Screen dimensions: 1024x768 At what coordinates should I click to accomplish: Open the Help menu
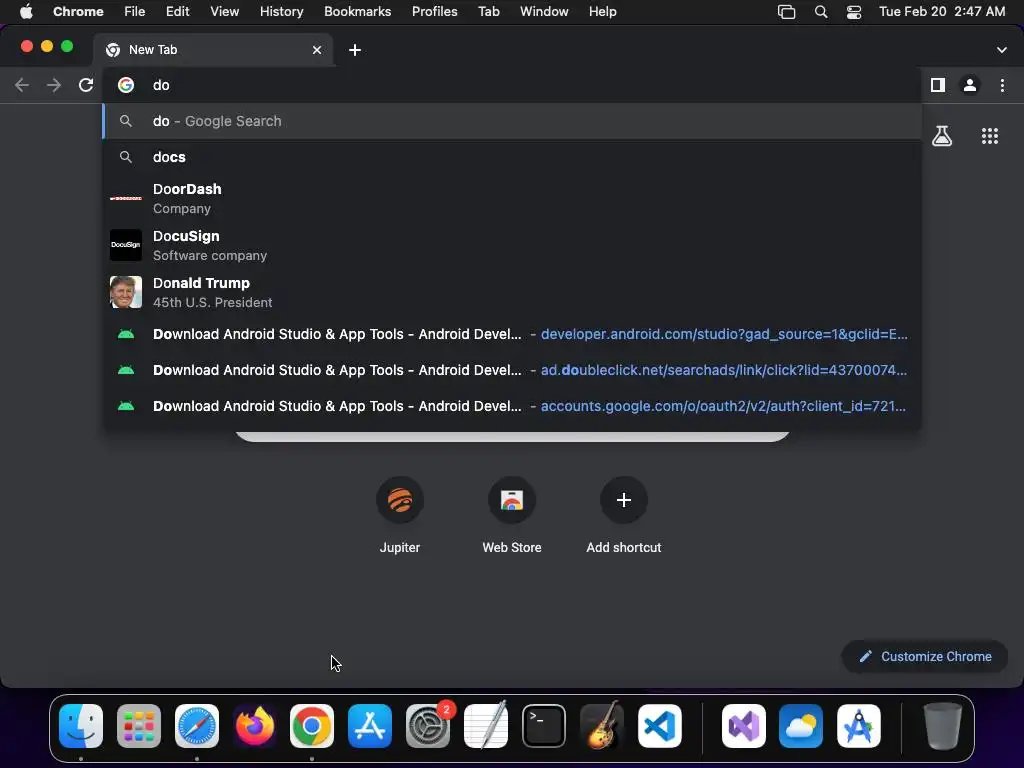(603, 12)
